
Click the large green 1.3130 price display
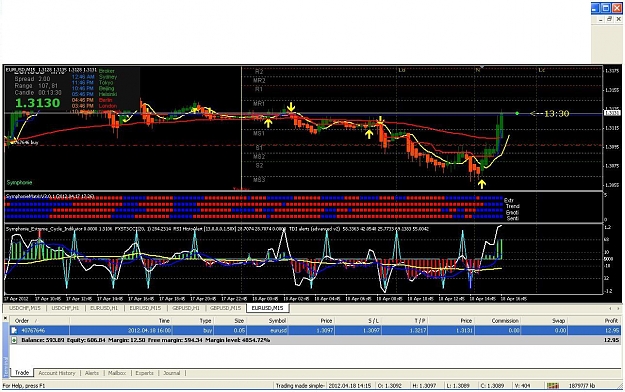pyautogui.click(x=37, y=103)
